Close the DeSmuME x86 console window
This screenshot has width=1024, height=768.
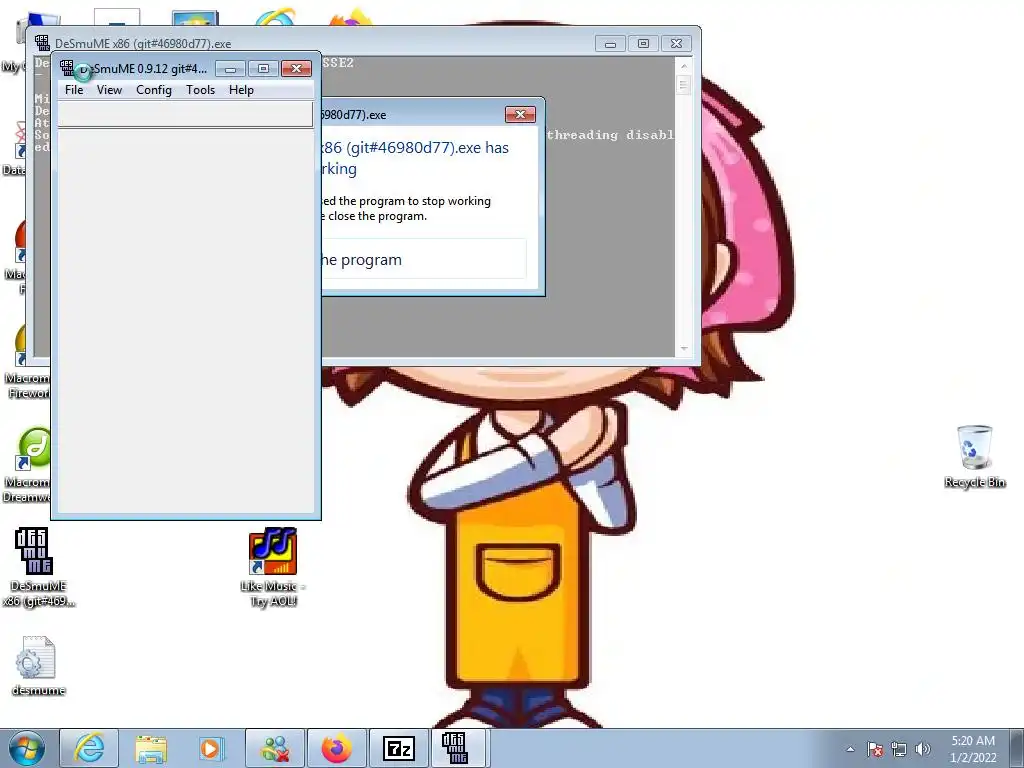click(677, 44)
